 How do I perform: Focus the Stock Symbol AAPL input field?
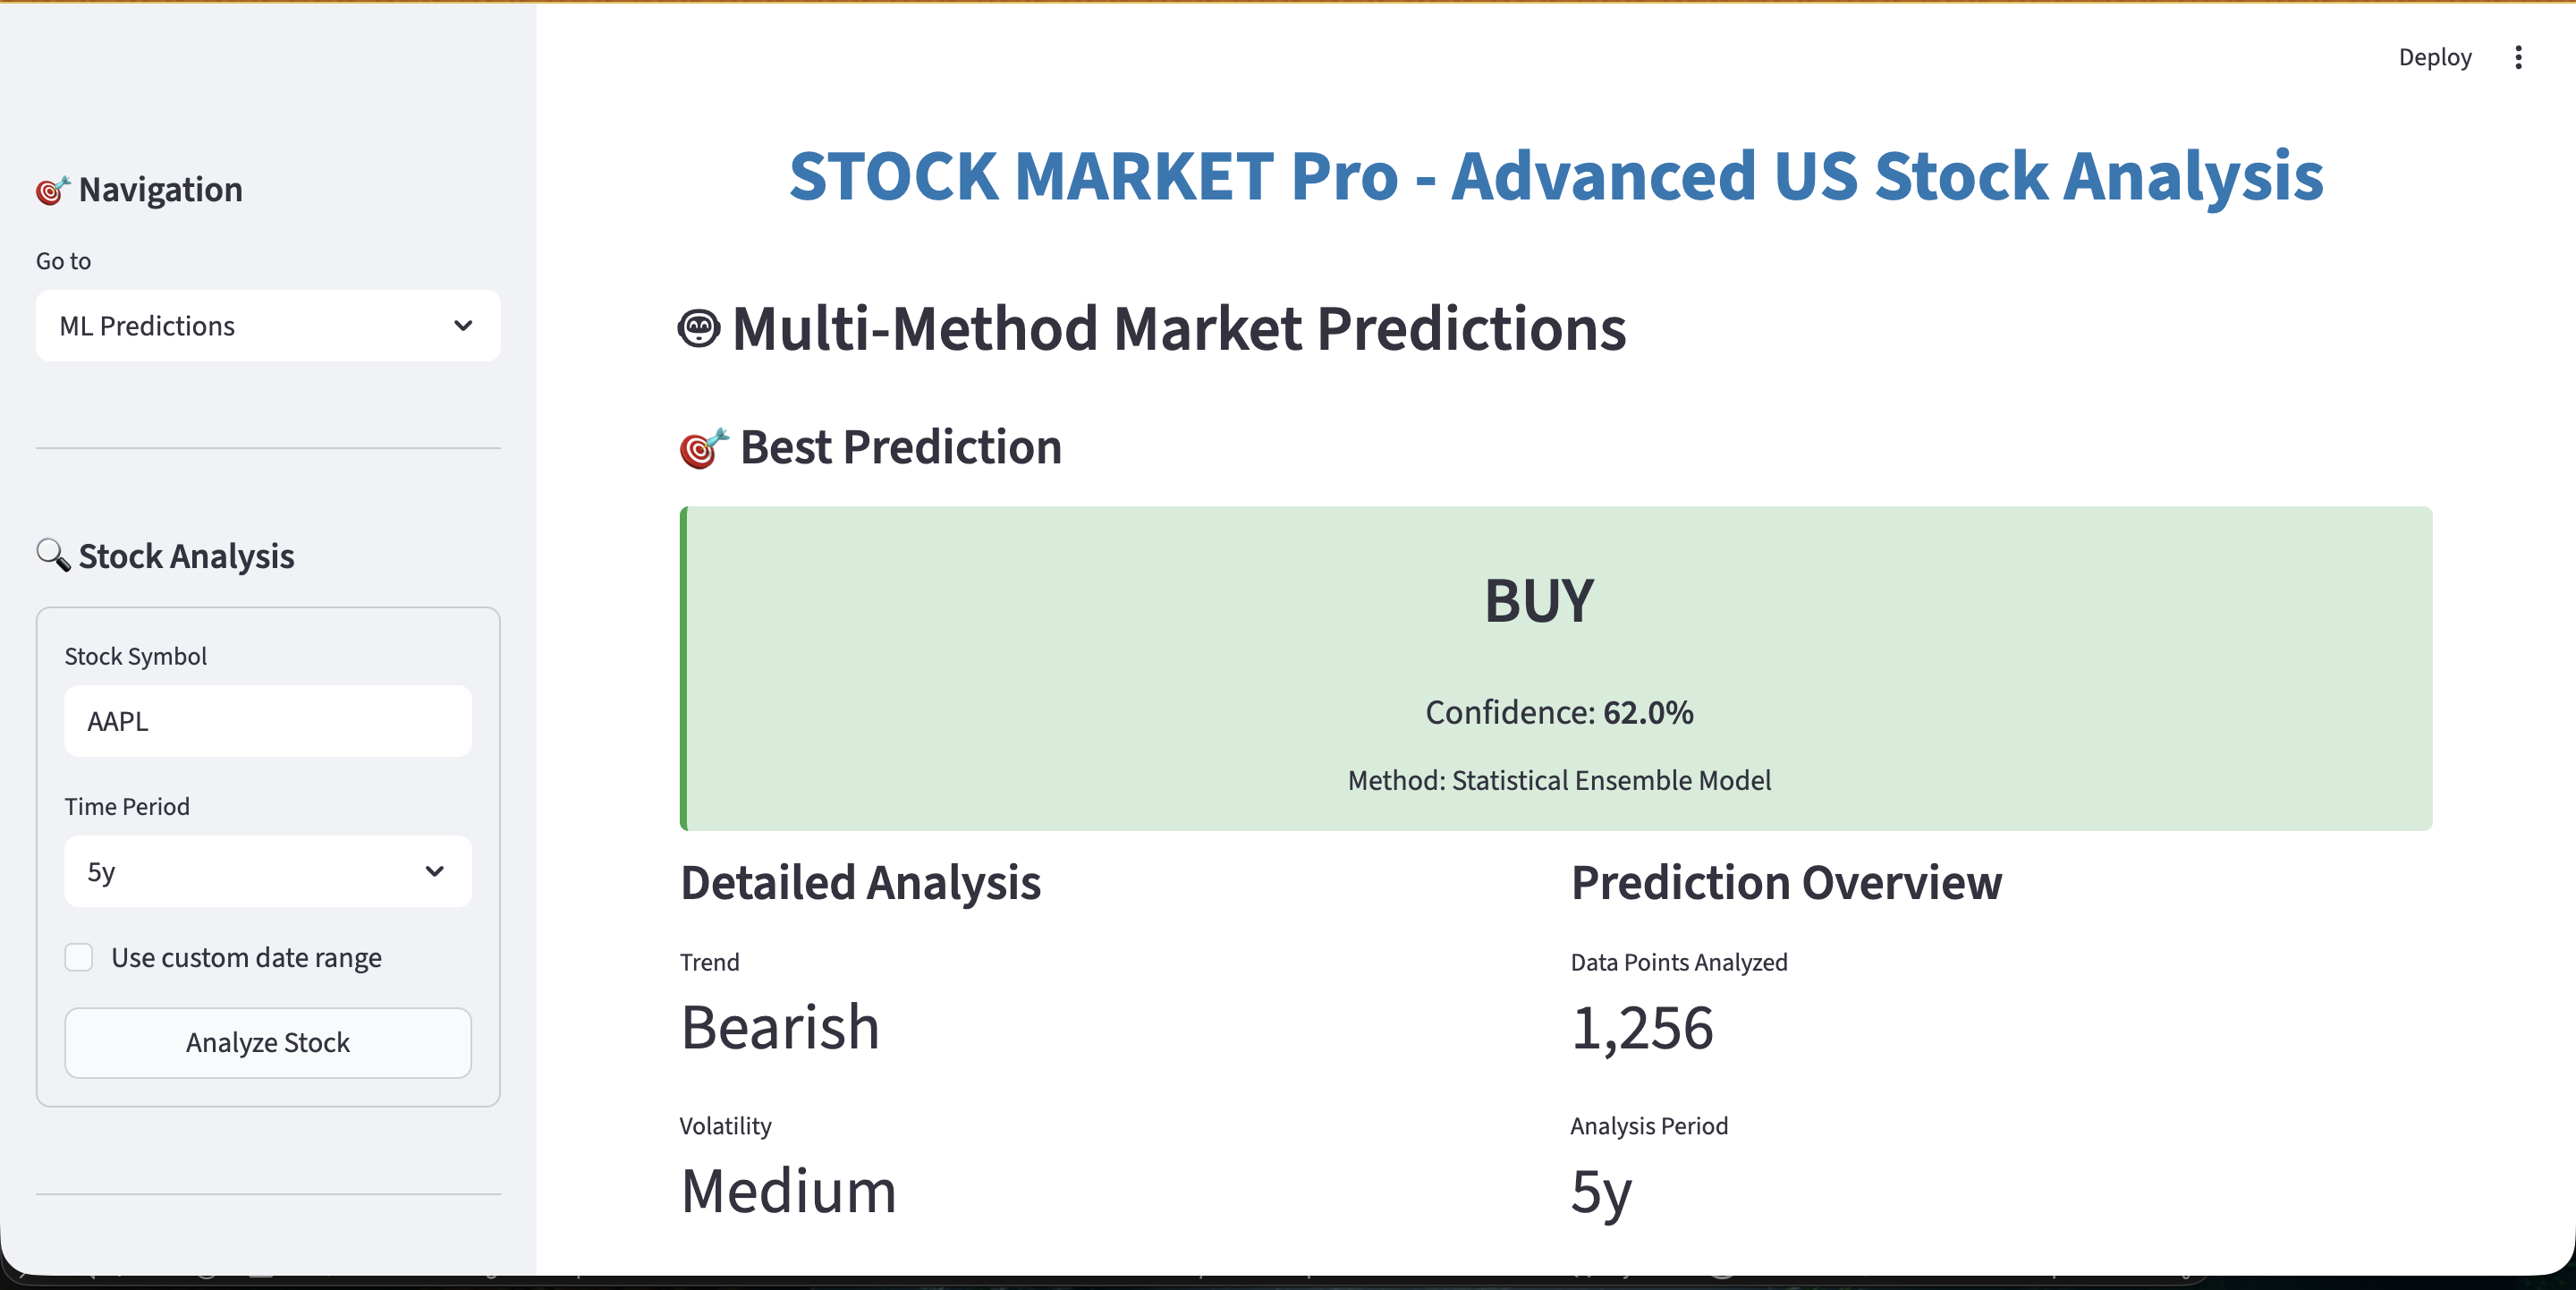(x=267, y=721)
